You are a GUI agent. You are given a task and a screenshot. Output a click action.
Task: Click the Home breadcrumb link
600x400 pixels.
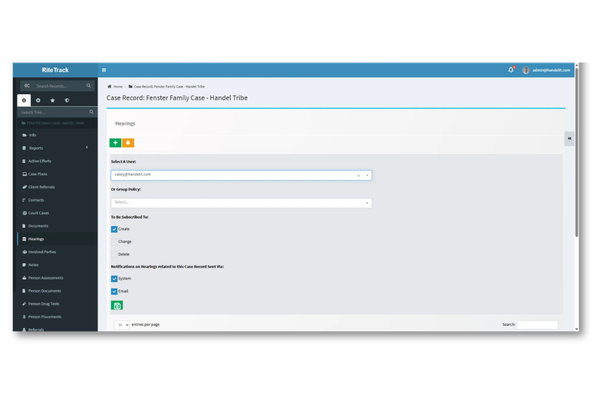pos(118,87)
